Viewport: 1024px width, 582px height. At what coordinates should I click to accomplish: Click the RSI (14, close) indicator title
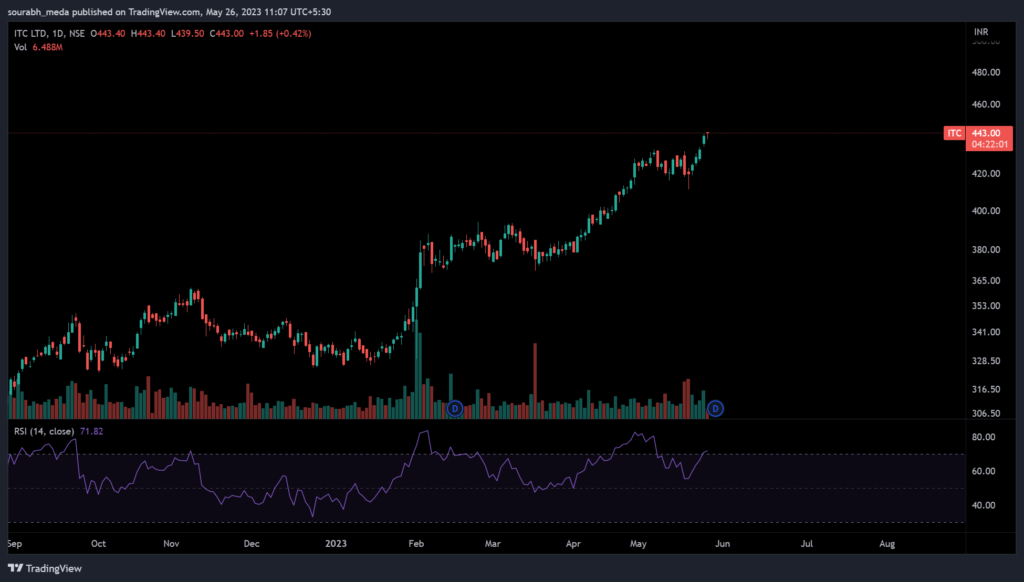[x=45, y=431]
